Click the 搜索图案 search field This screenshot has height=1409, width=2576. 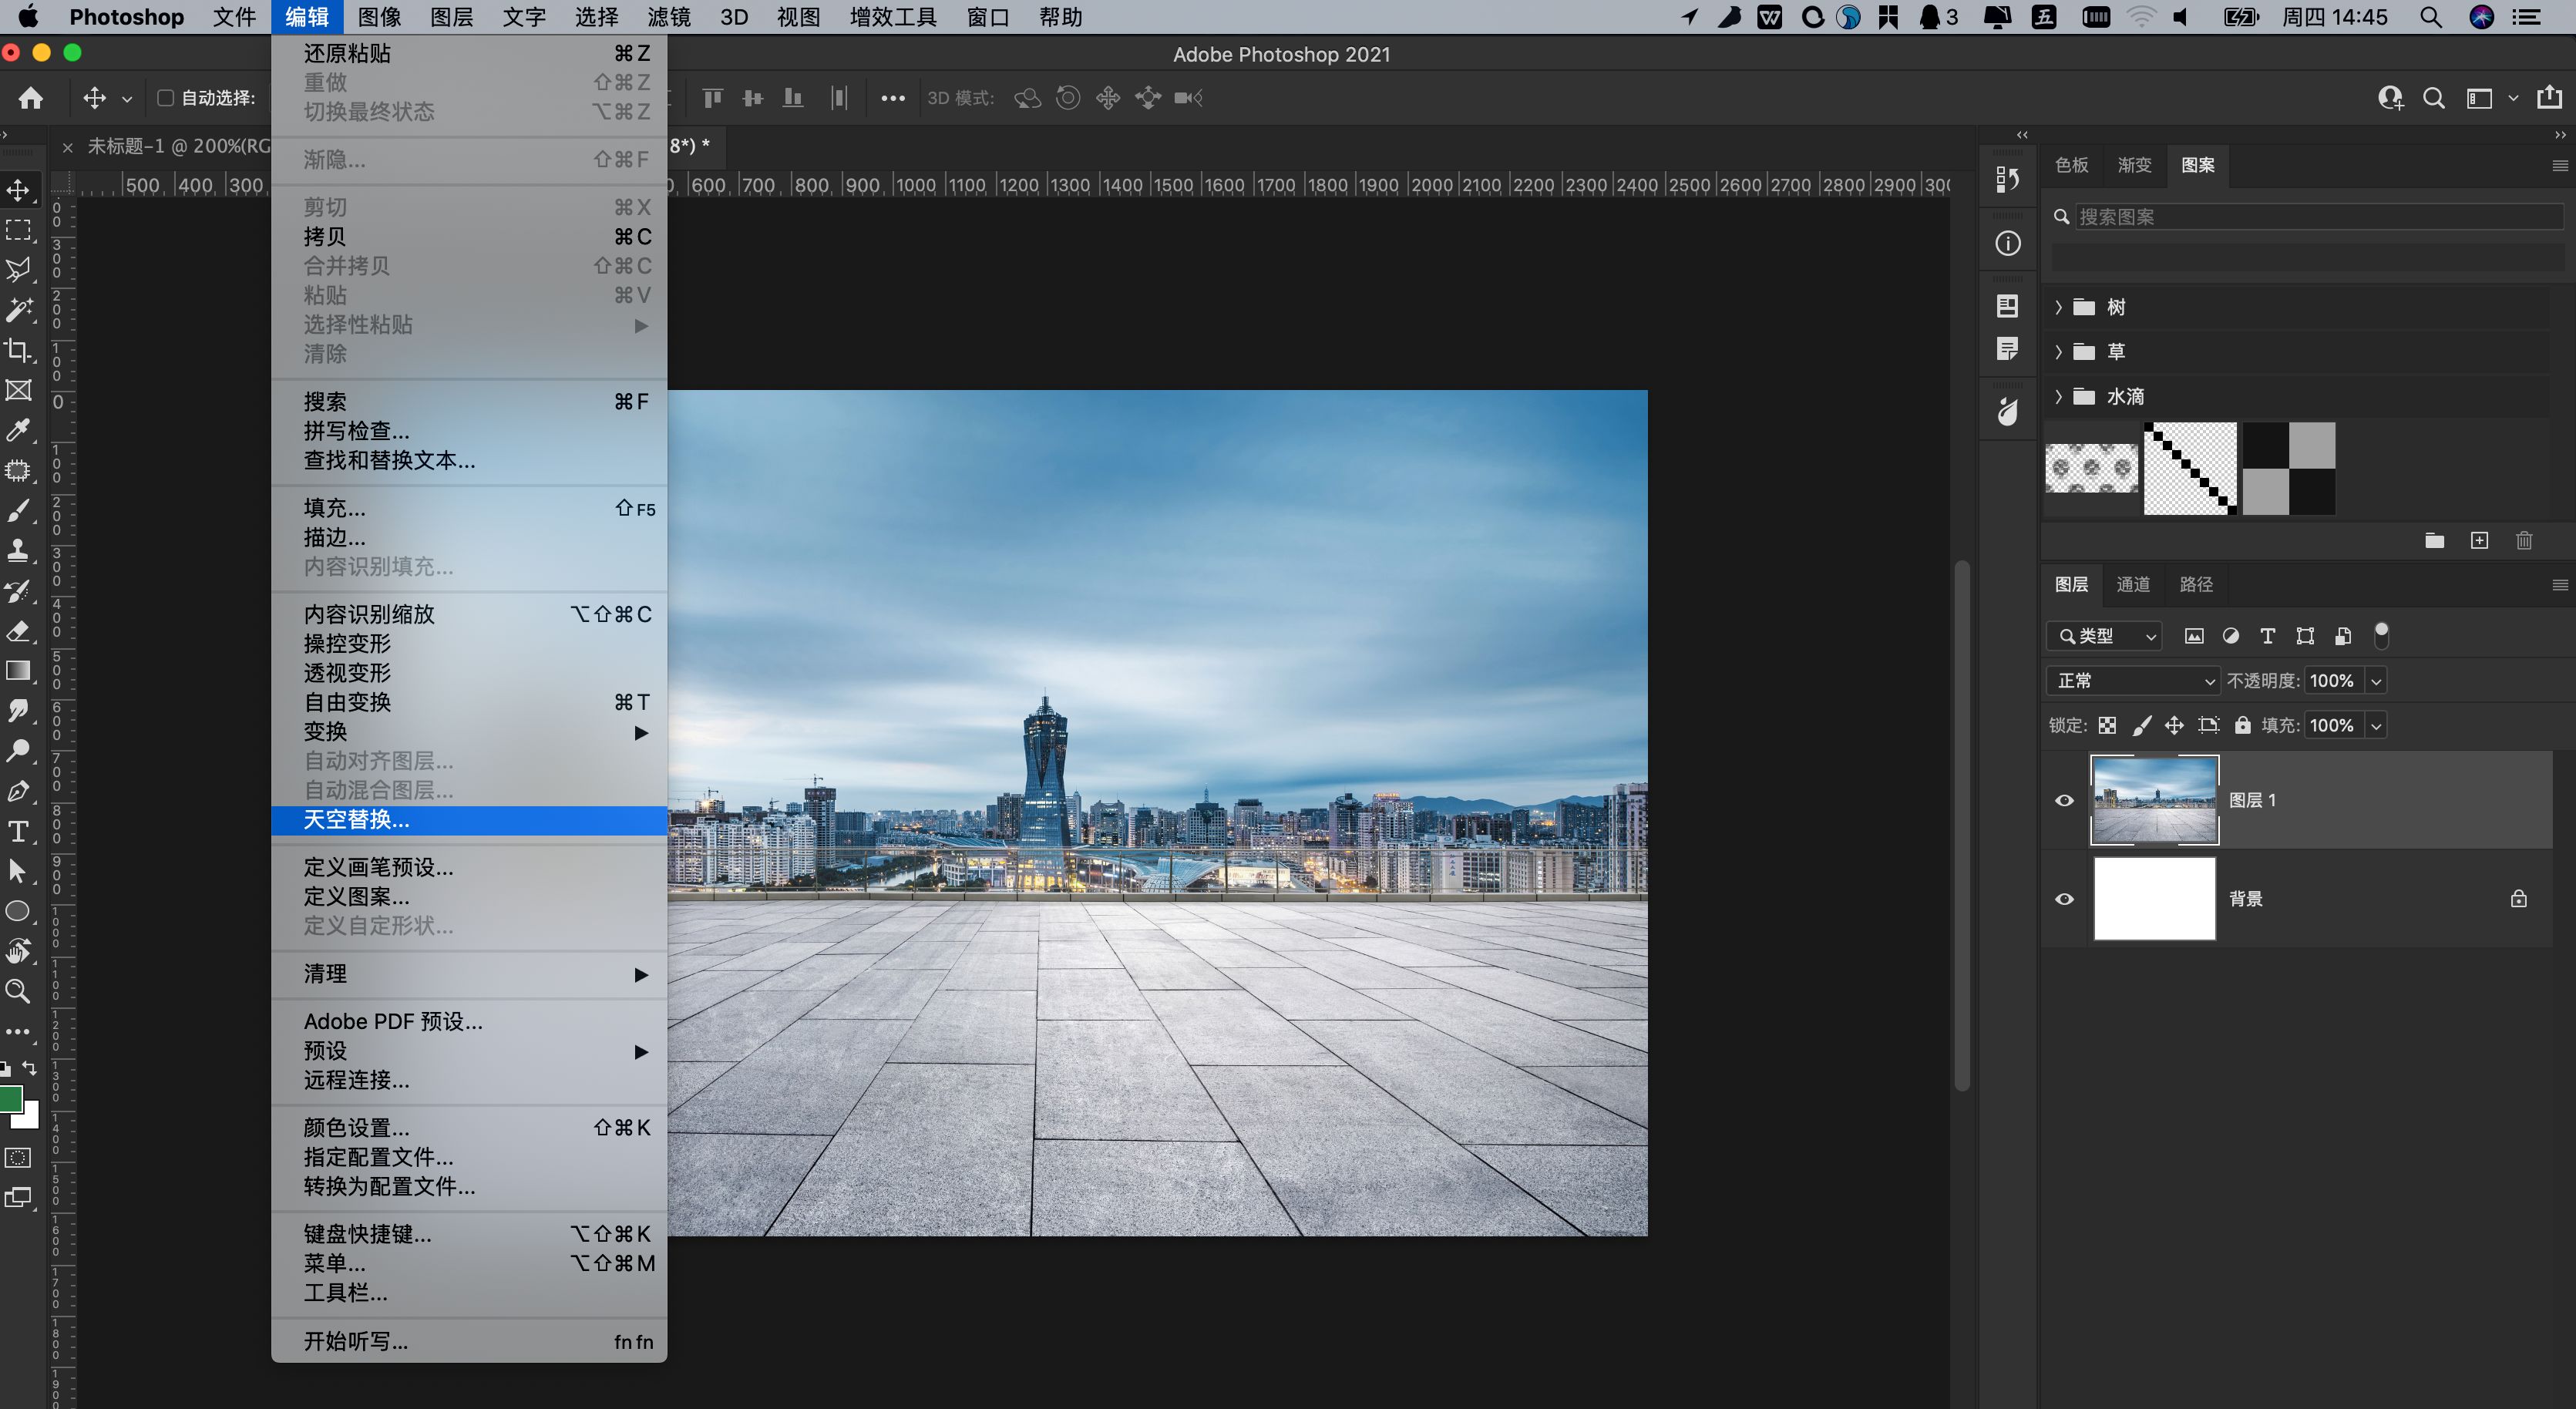point(2319,217)
